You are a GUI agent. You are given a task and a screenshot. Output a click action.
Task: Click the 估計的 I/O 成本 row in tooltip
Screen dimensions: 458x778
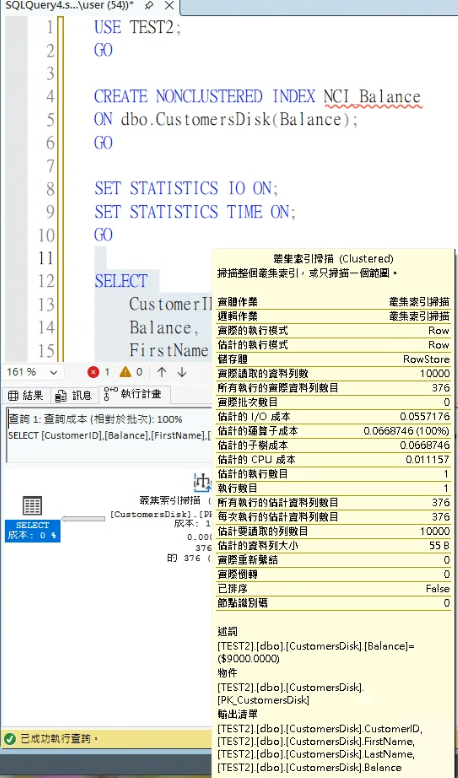click(333, 416)
